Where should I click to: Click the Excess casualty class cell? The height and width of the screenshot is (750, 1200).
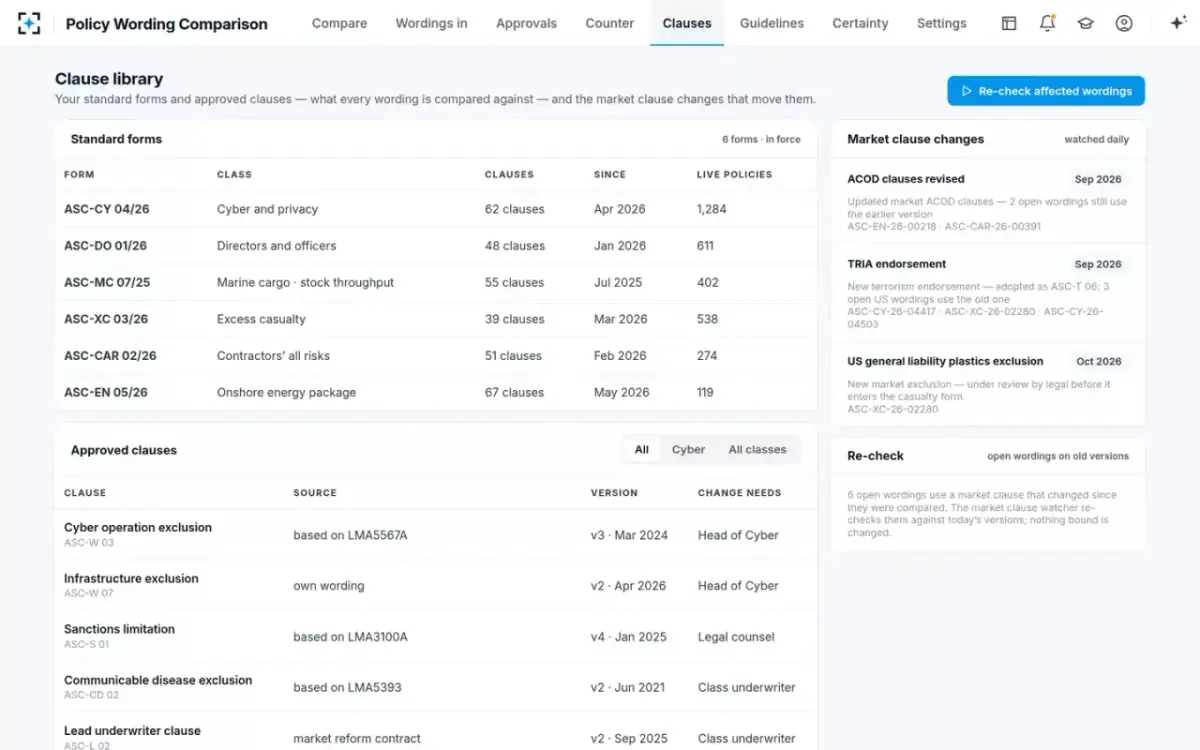261,319
